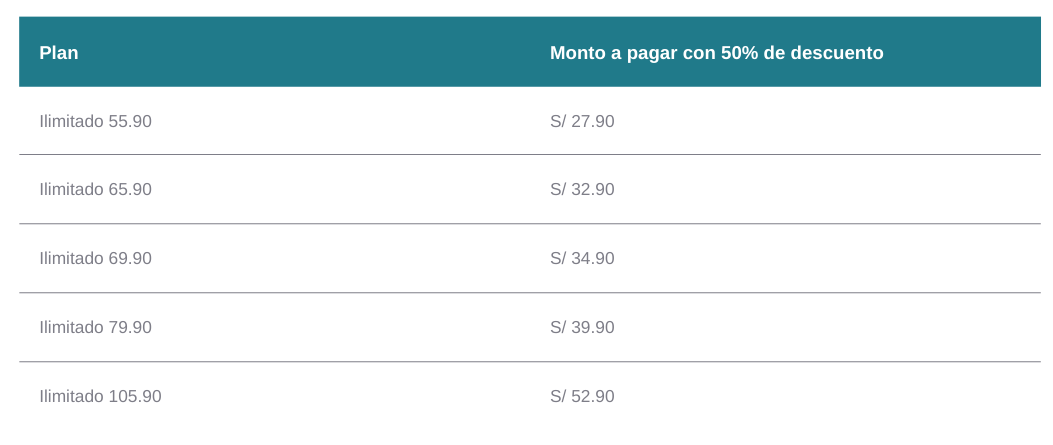This screenshot has height=445, width=1053.
Task: Click the word "descuento" in the header
Action: click(x=837, y=53)
